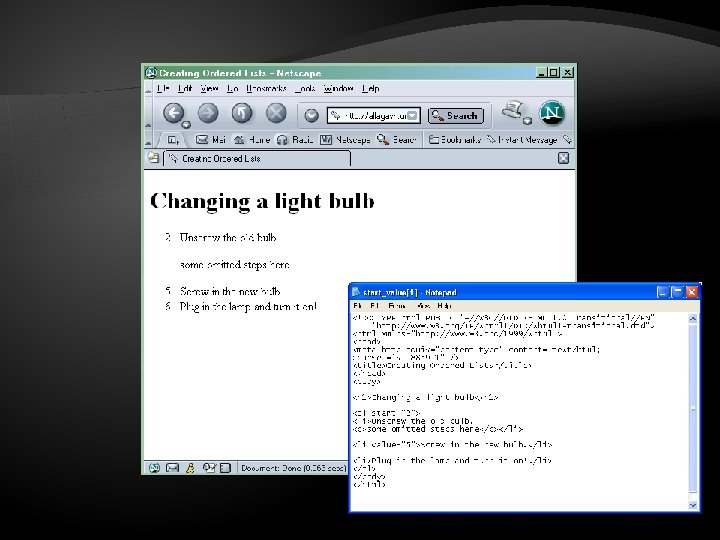Click the 'Changing a light bulb' heading
The width and height of the screenshot is (720, 540).
[262, 201]
